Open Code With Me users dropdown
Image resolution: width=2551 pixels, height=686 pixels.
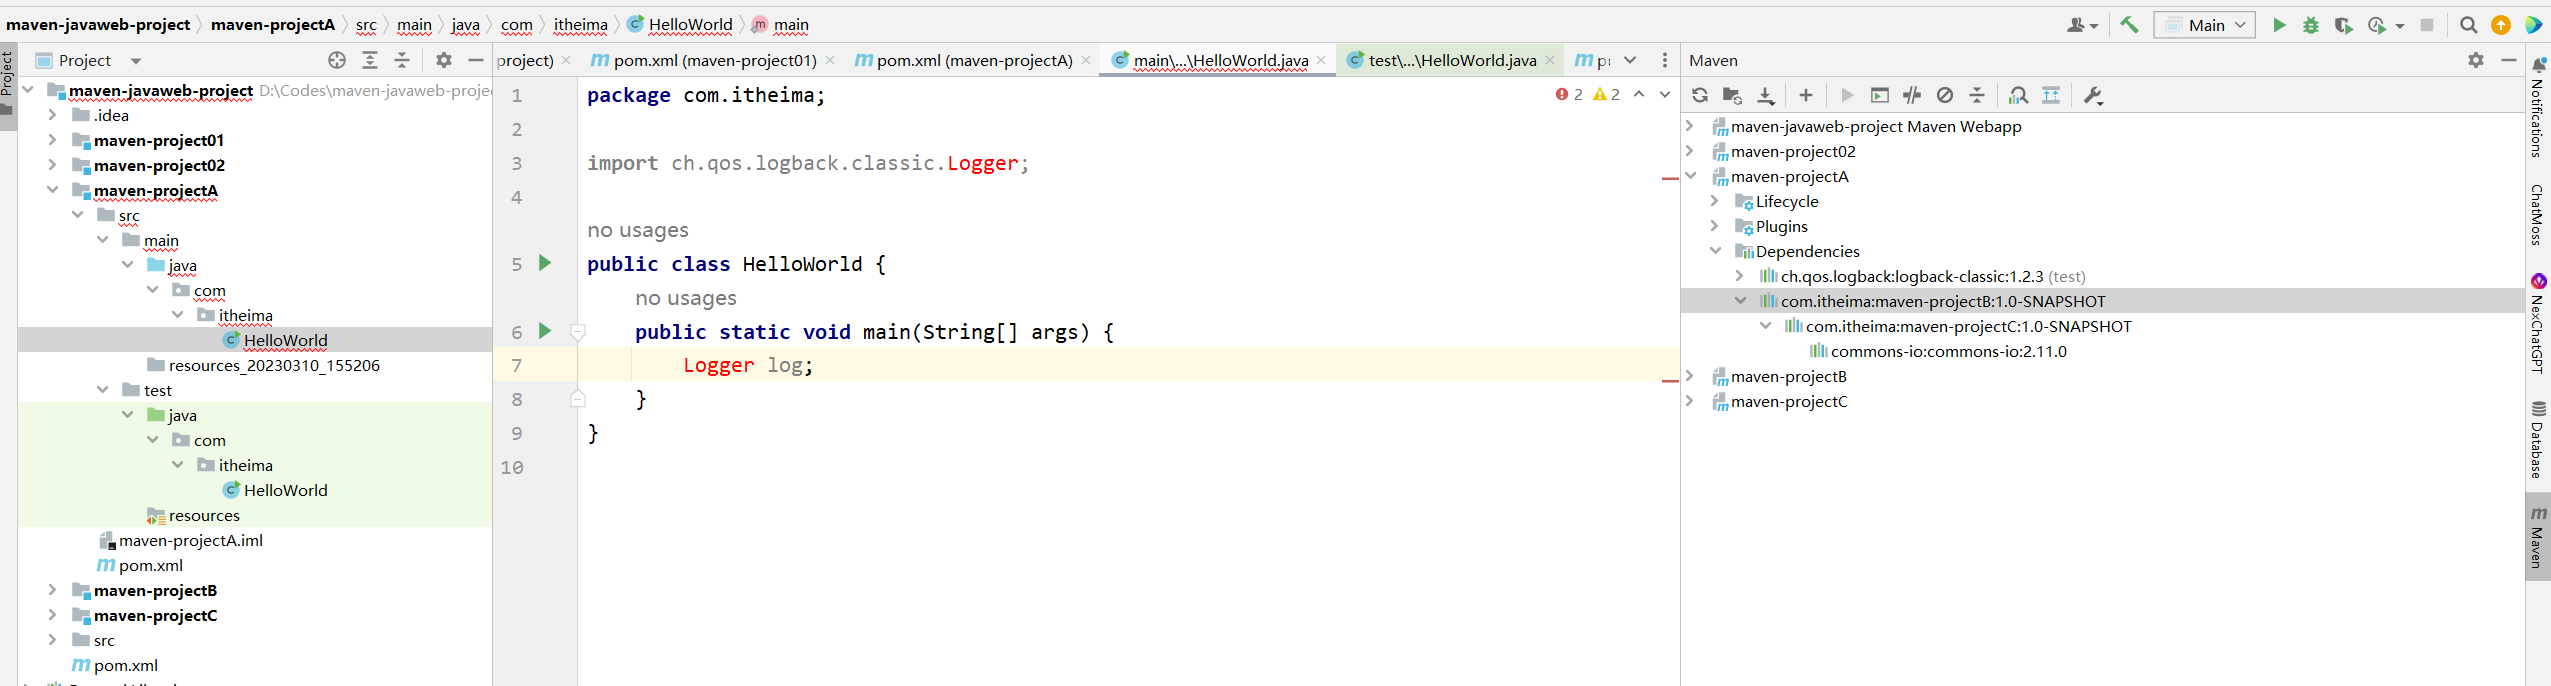pos(2083,25)
